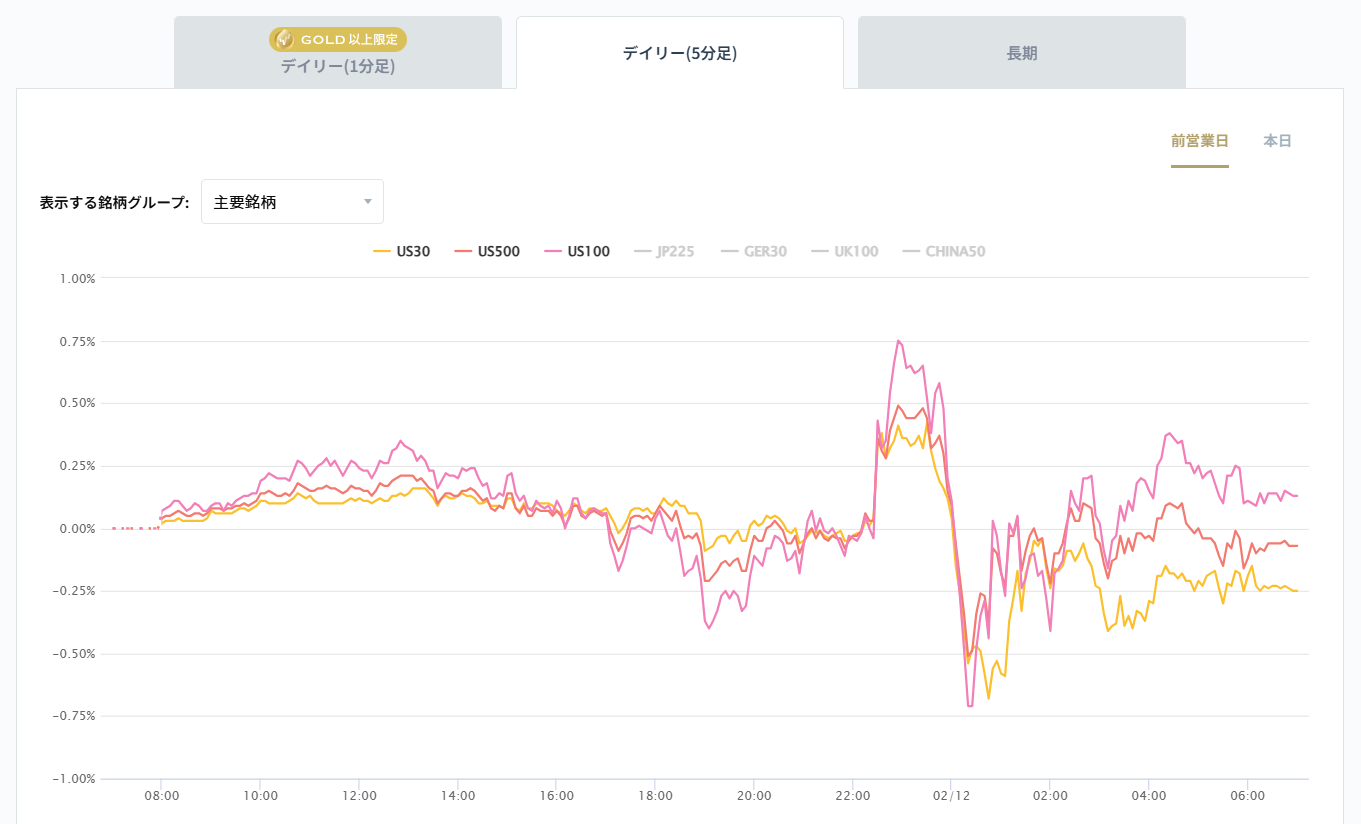The width and height of the screenshot is (1361, 824).
Task: Click the red US500 legend line marker
Action: (463, 251)
